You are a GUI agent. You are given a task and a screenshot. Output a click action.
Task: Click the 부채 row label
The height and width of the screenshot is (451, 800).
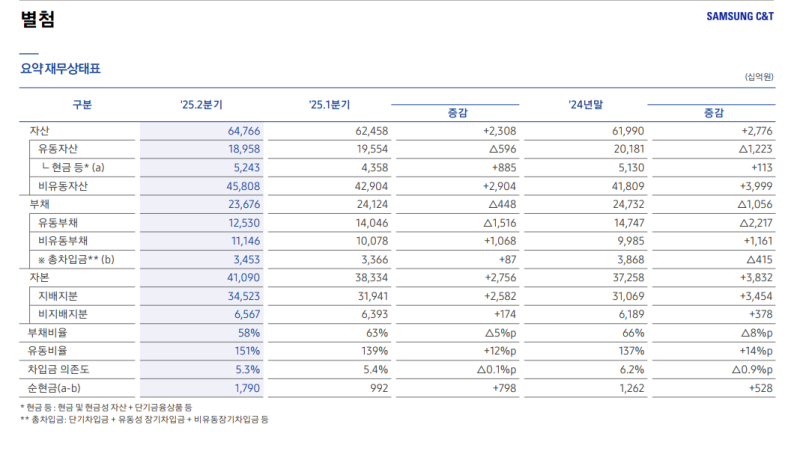40,204
